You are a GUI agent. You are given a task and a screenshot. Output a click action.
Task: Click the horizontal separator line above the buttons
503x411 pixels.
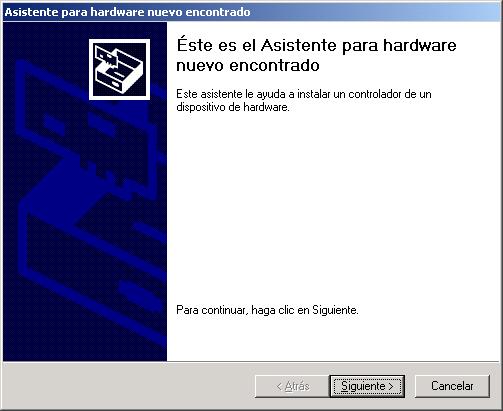(x=251, y=362)
